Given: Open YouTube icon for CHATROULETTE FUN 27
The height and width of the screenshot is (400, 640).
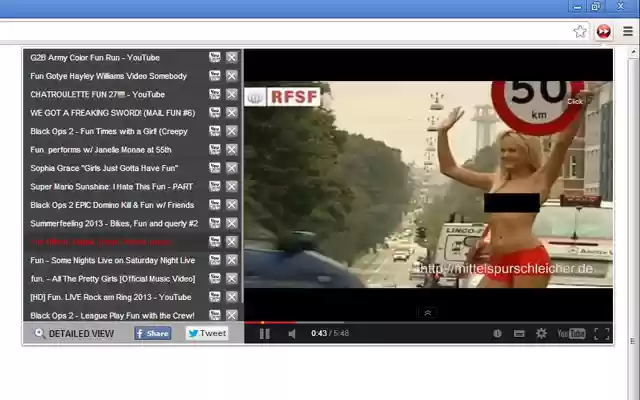Looking at the screenshot, I should [215, 94].
